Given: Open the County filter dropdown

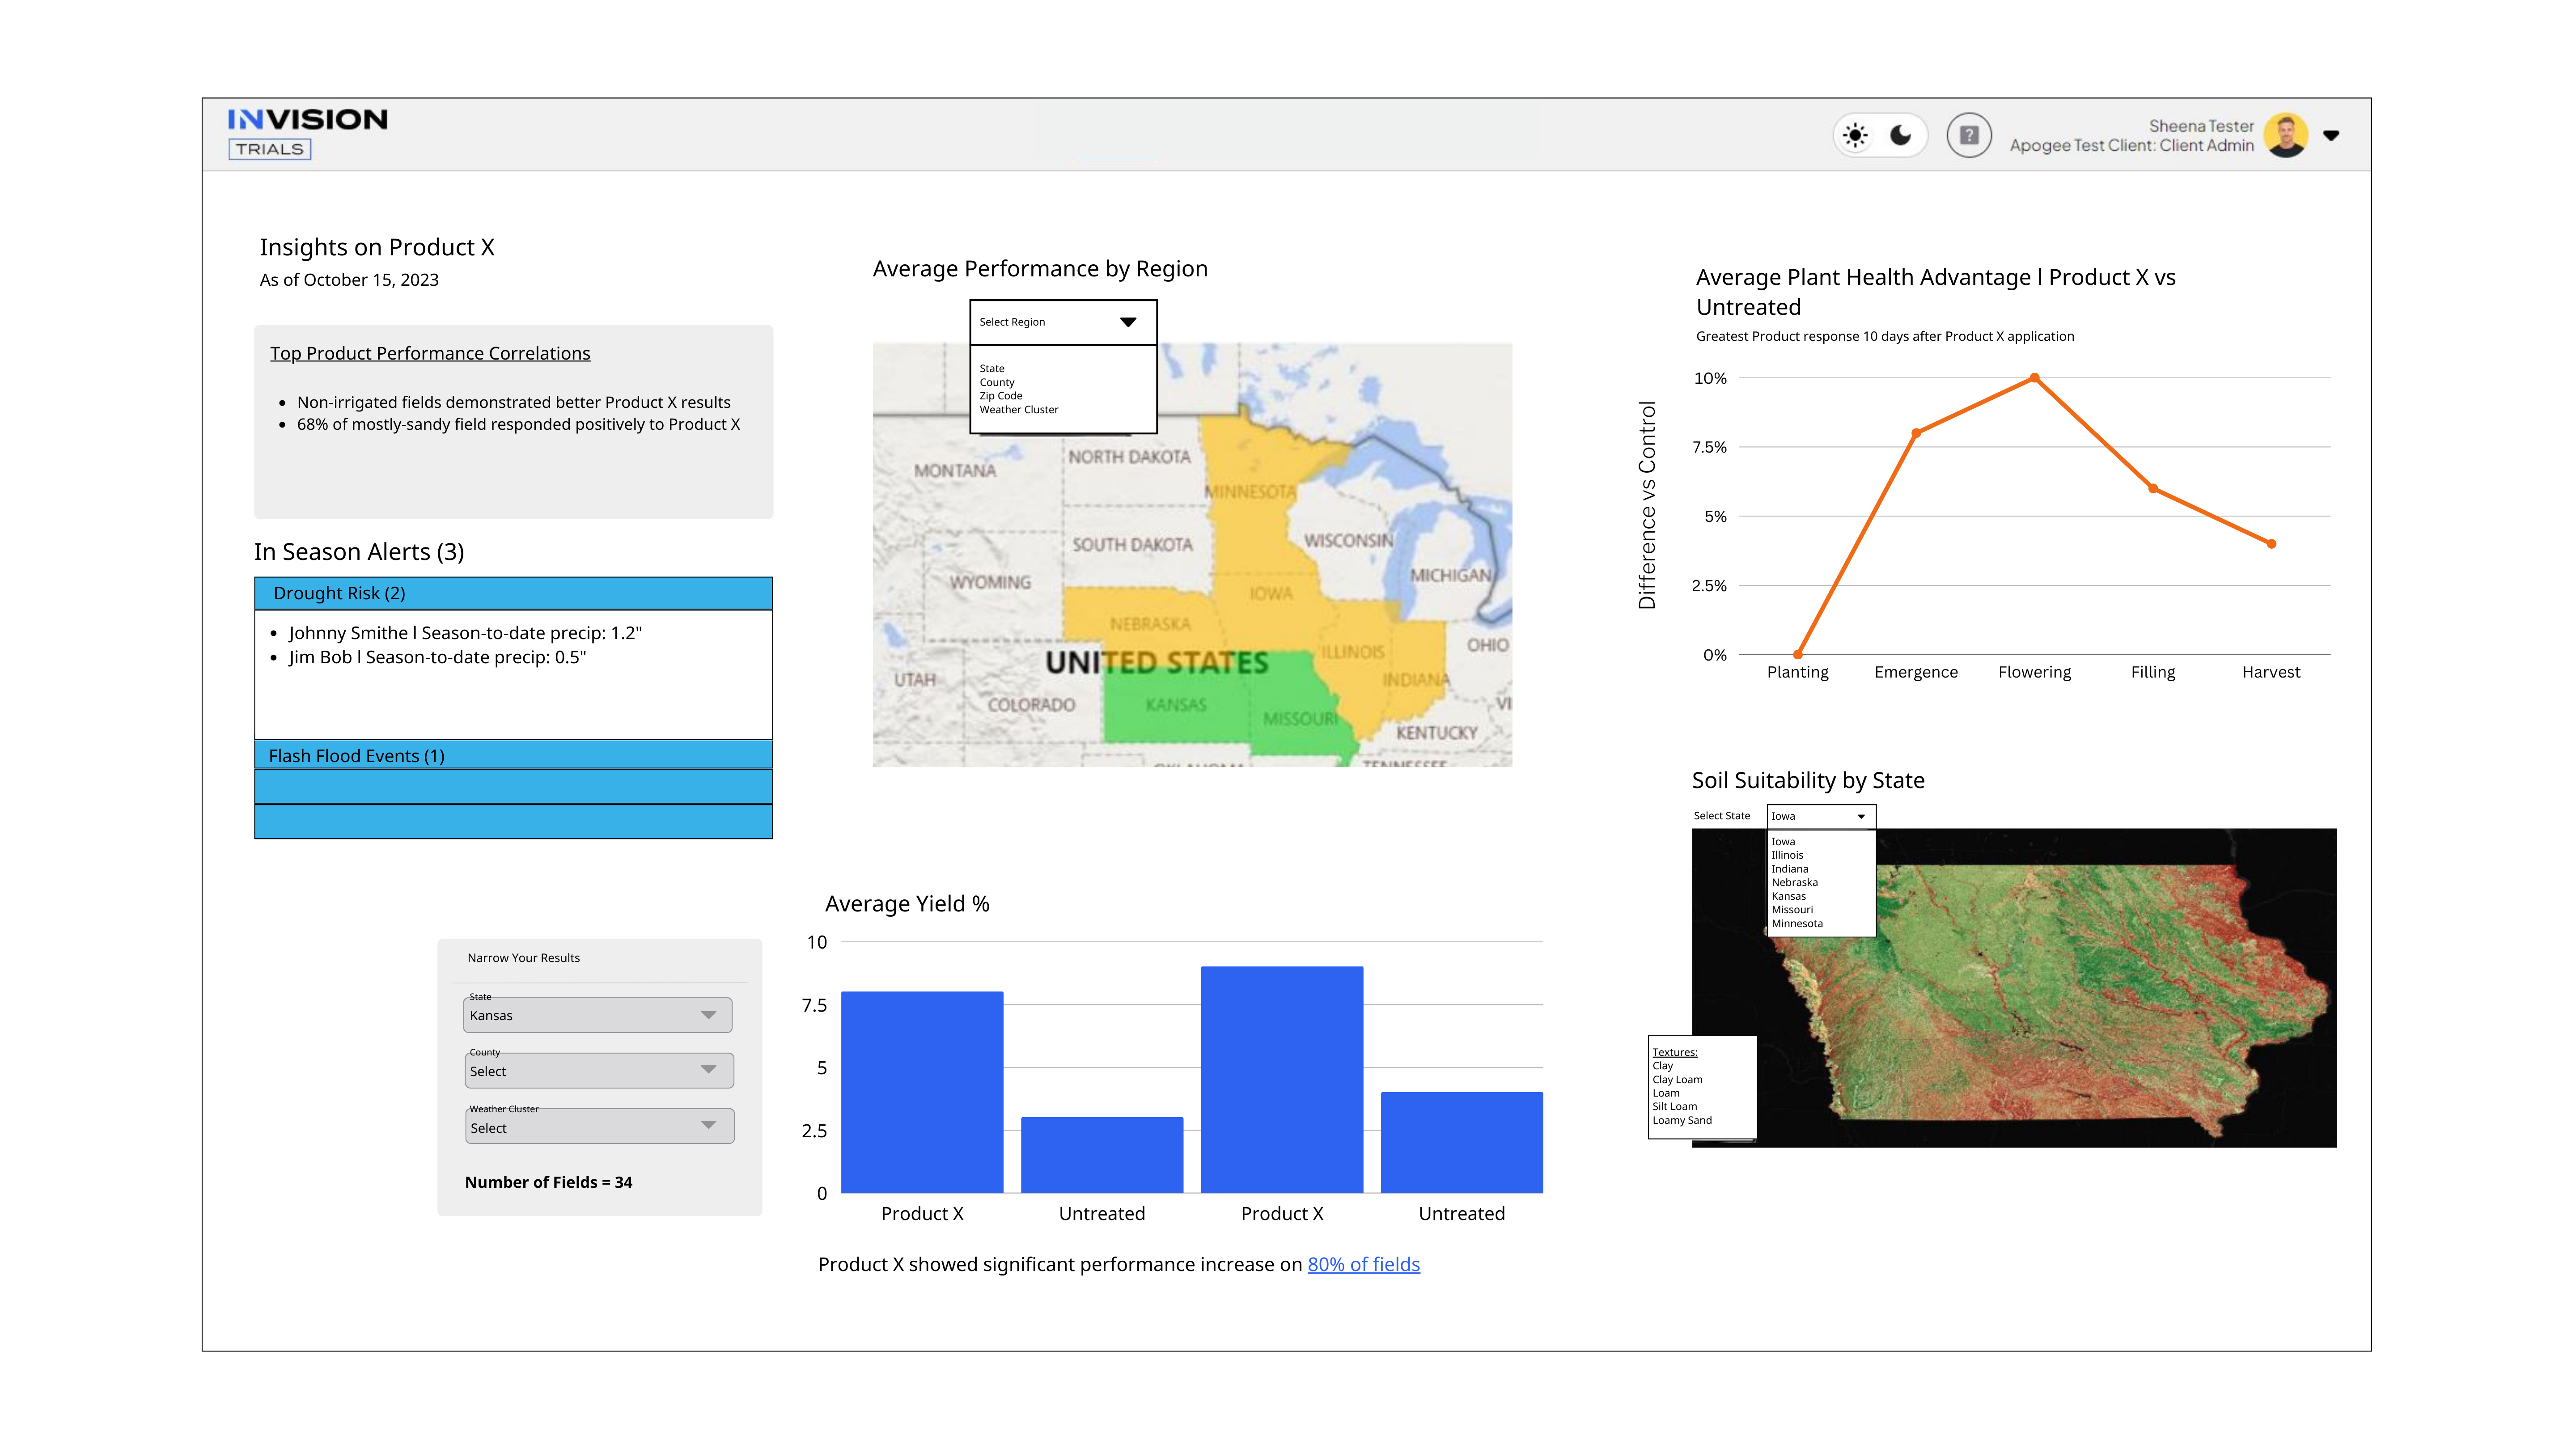Looking at the screenshot, I should click(598, 1070).
